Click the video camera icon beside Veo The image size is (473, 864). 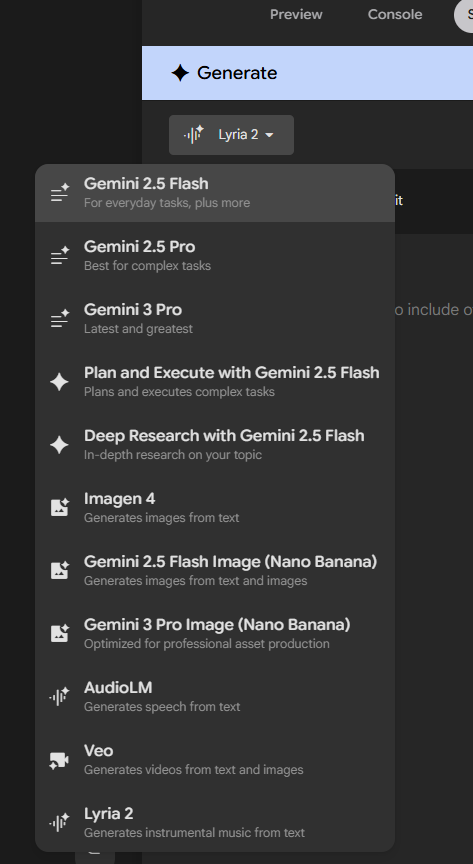click(x=59, y=760)
